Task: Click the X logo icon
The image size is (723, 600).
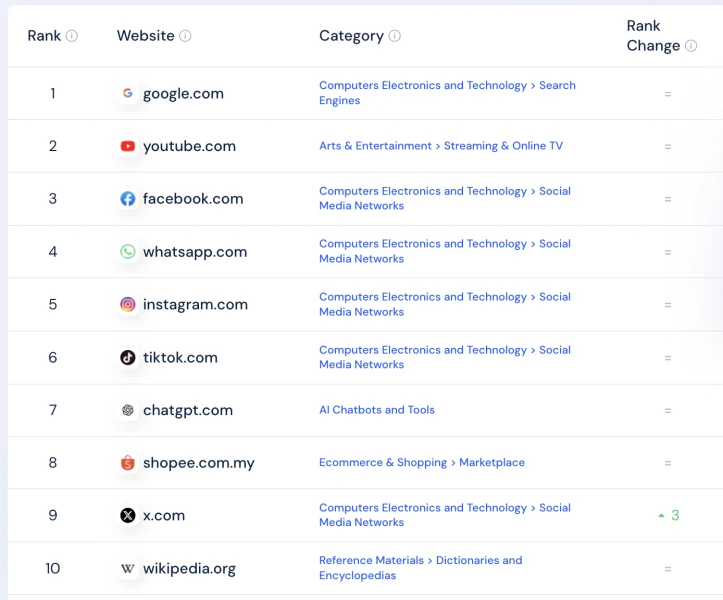Action: (x=128, y=515)
